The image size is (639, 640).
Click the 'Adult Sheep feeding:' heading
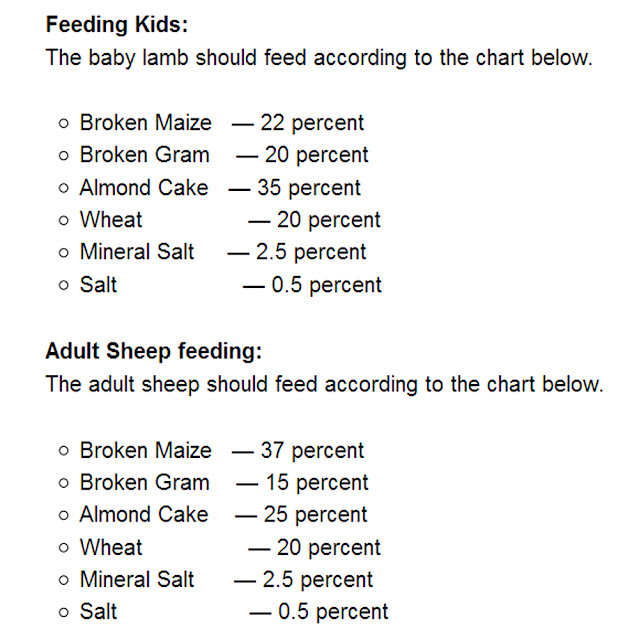point(153,351)
